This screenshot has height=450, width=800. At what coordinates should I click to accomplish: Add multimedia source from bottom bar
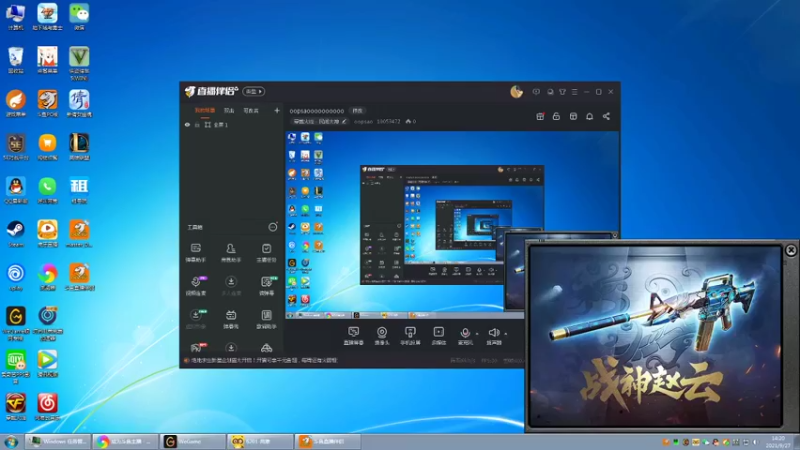[439, 336]
